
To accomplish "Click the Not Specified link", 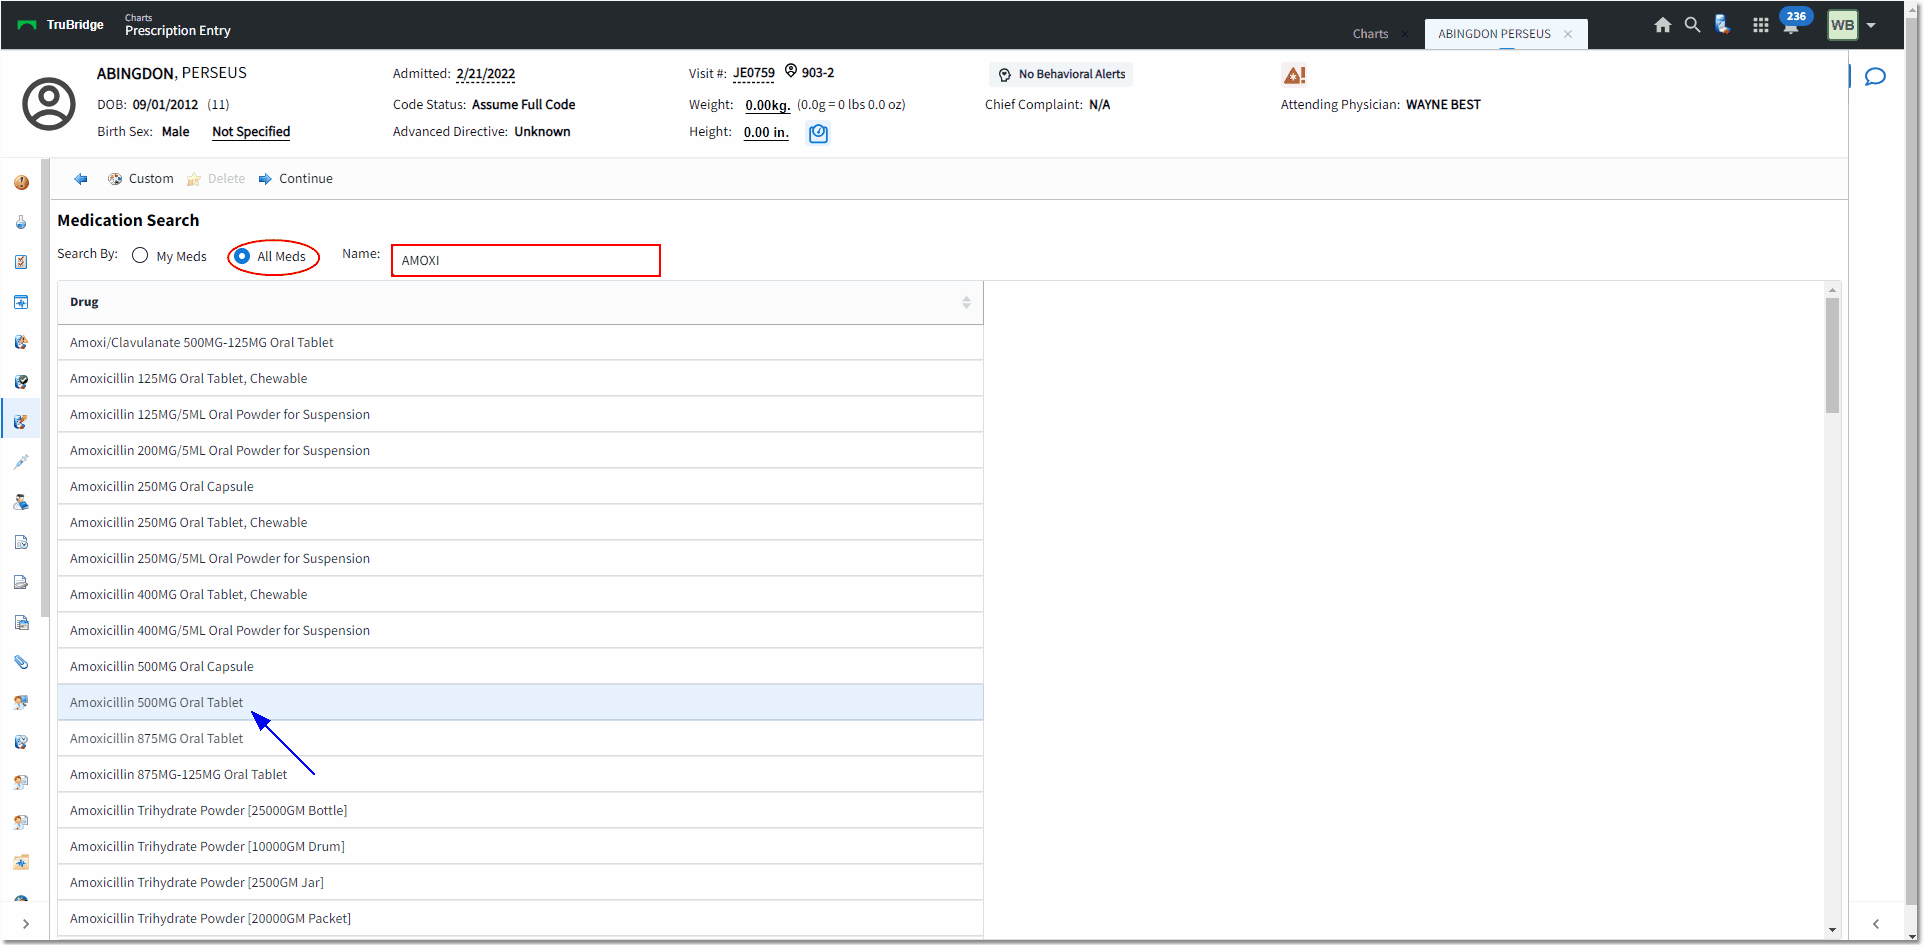I will click(251, 132).
